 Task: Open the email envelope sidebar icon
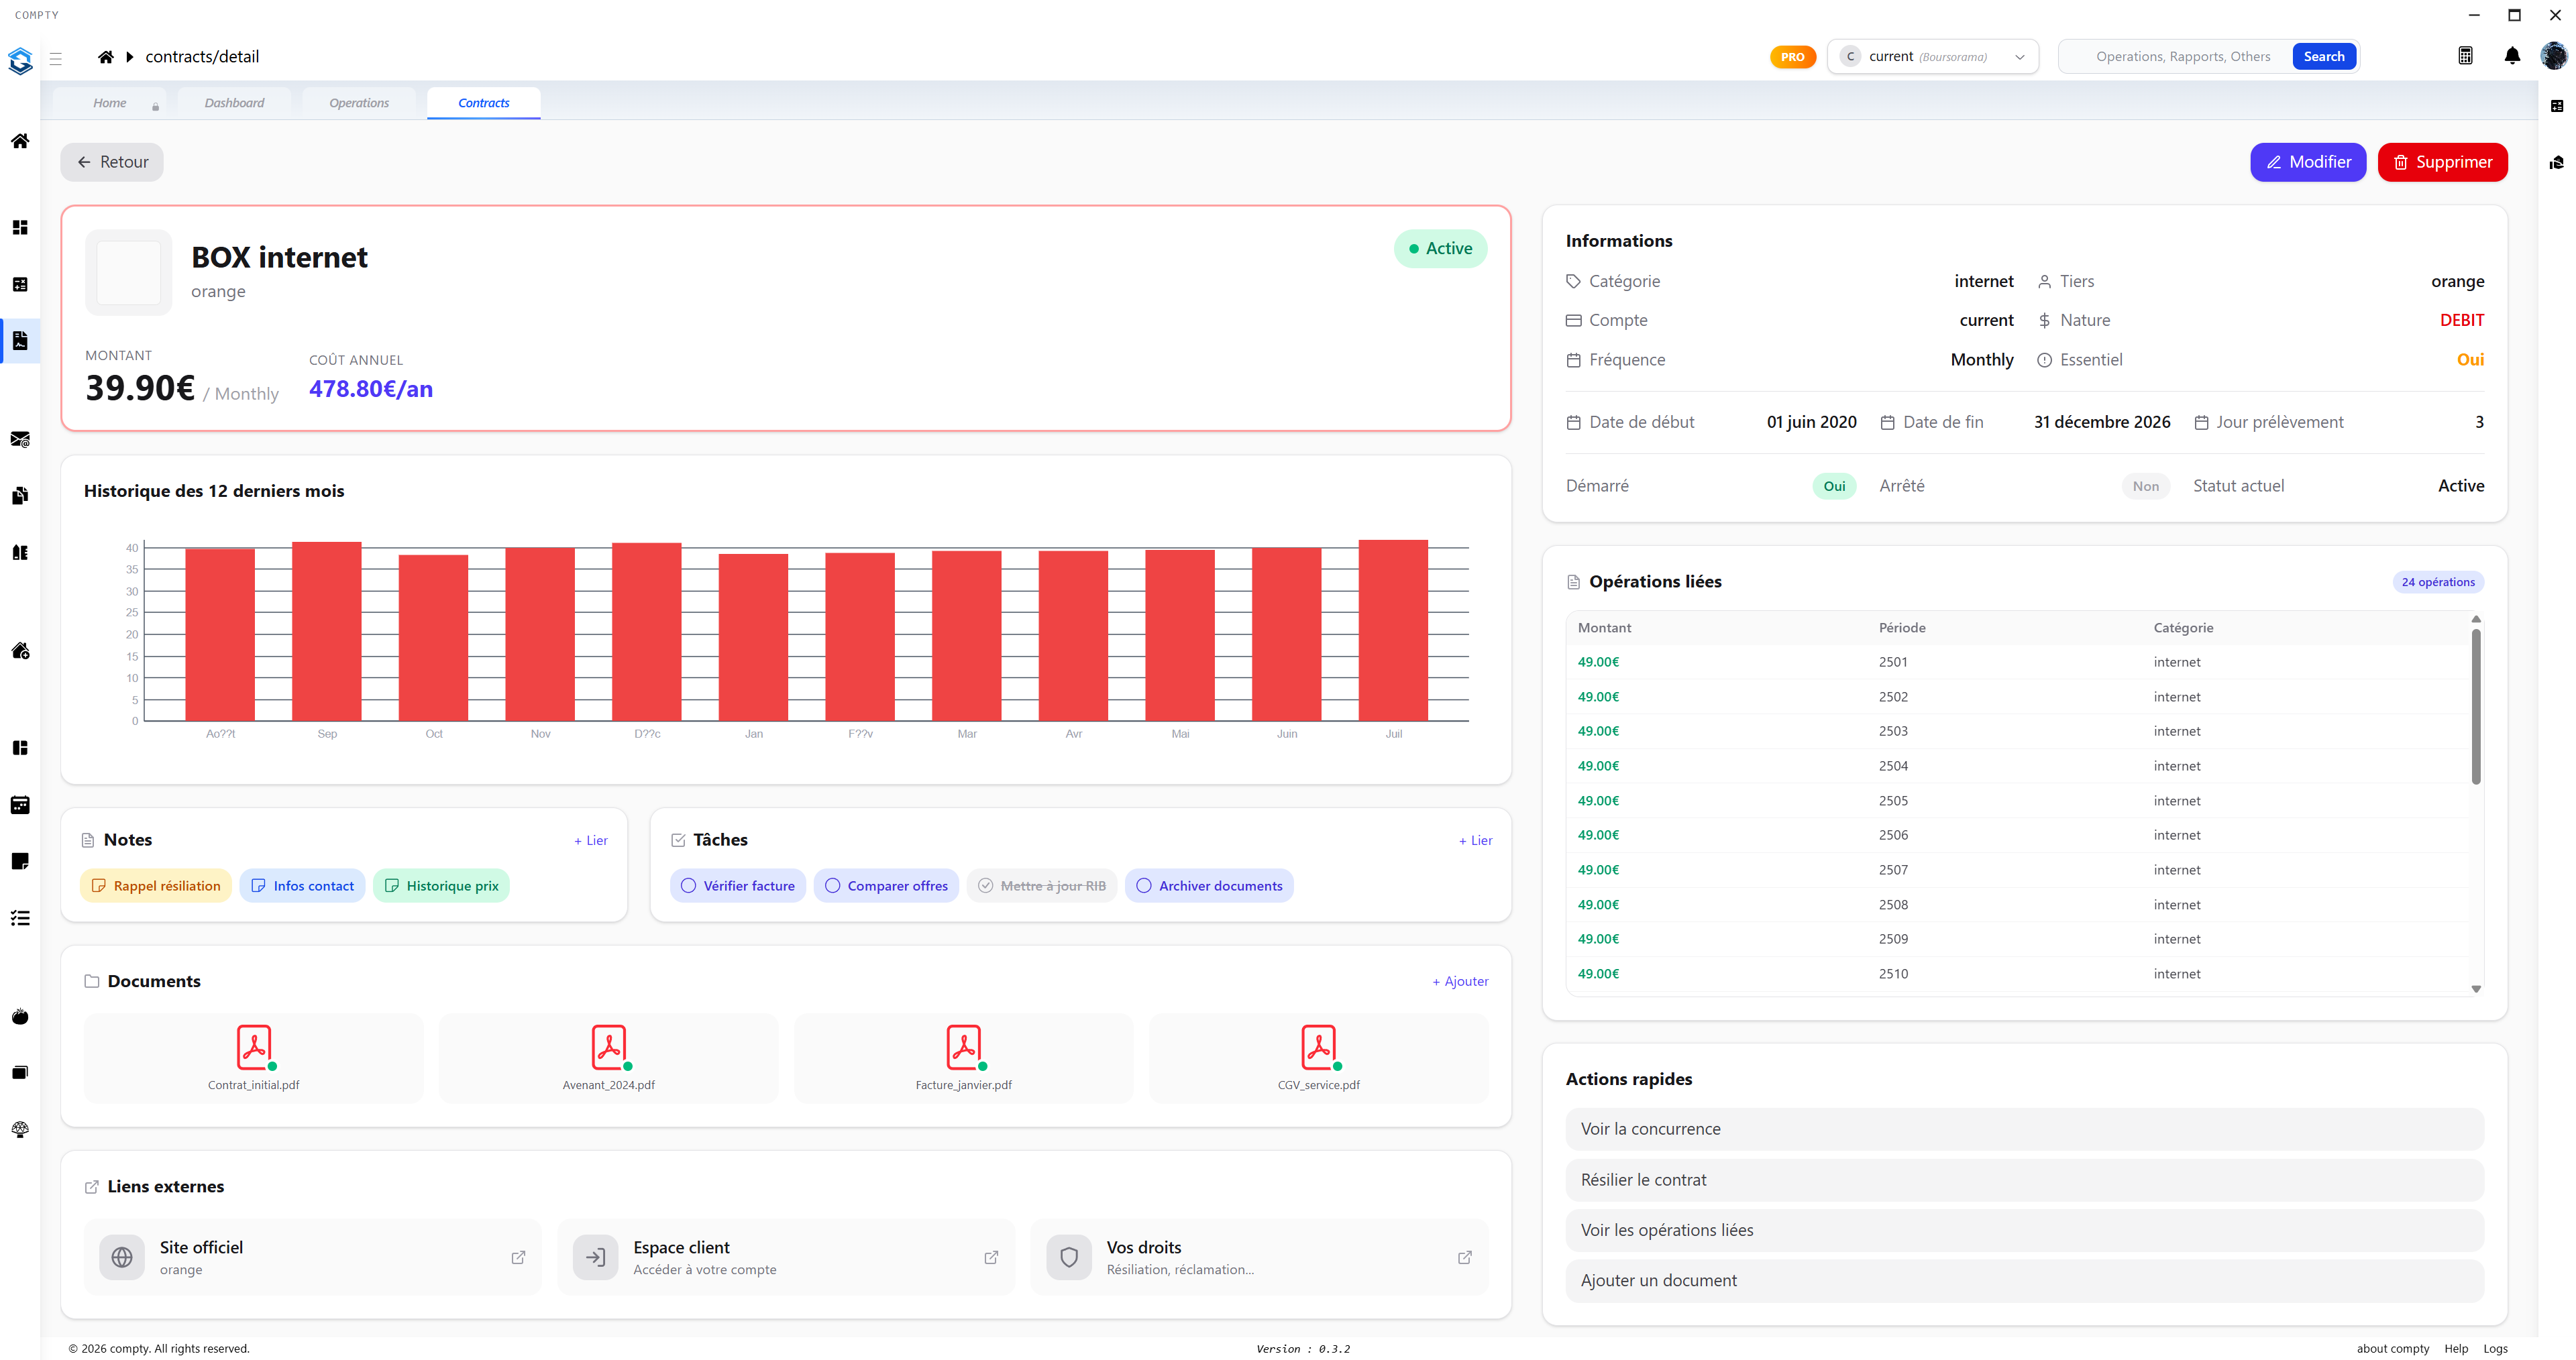click(x=20, y=439)
